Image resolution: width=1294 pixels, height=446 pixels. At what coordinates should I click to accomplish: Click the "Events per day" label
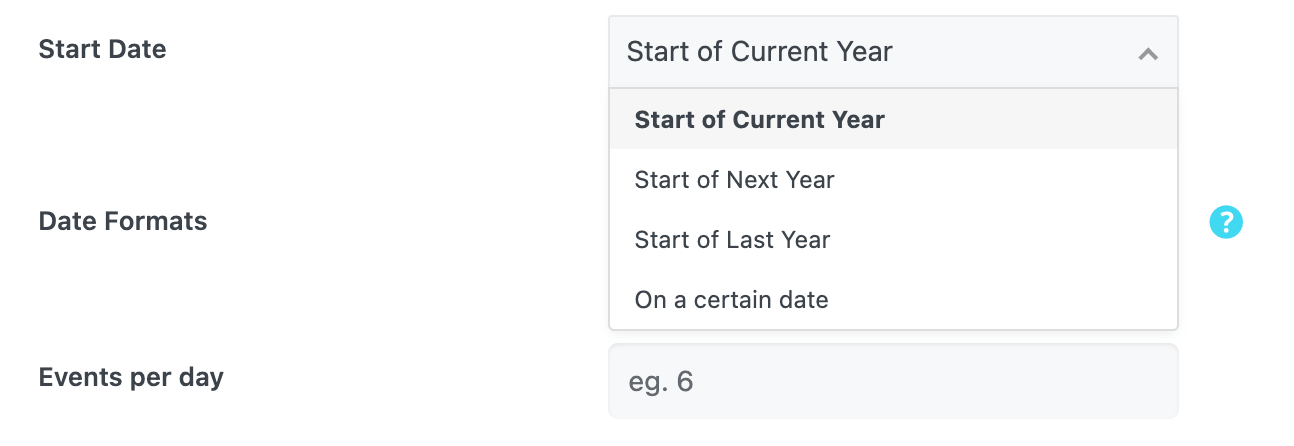pos(131,377)
